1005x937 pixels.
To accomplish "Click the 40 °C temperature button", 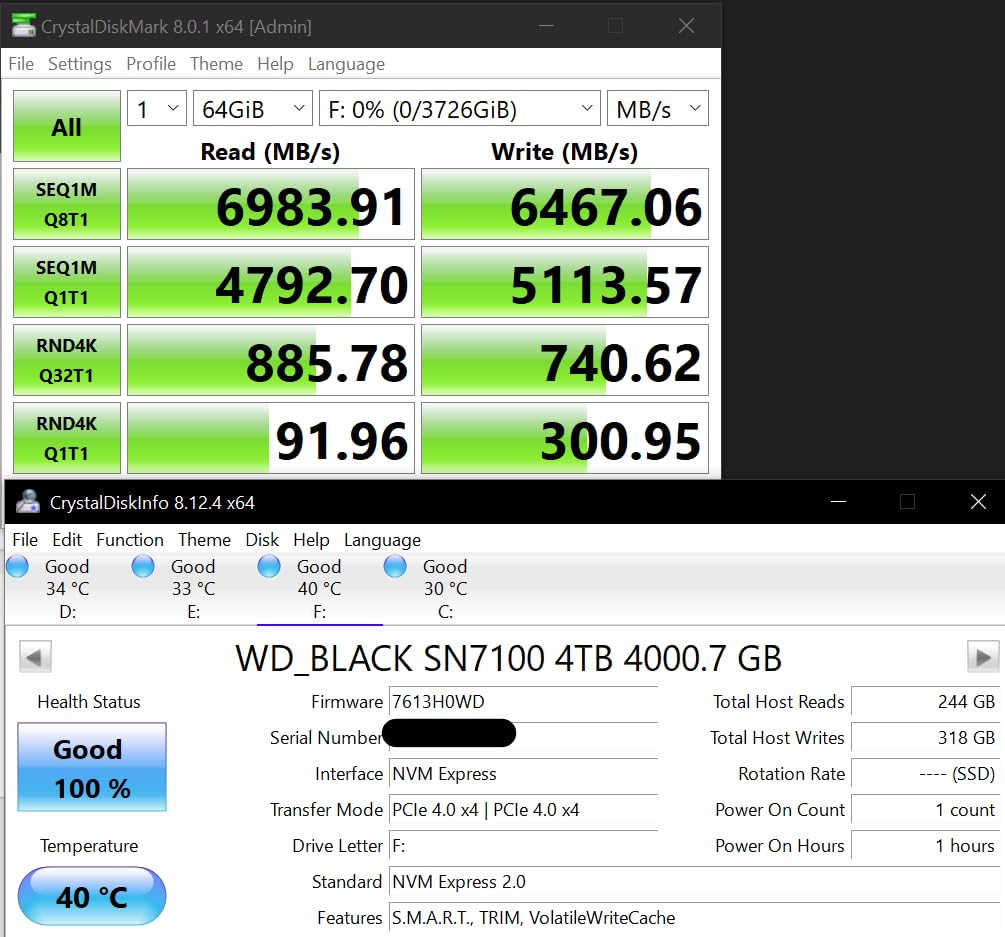I will pos(92,896).
